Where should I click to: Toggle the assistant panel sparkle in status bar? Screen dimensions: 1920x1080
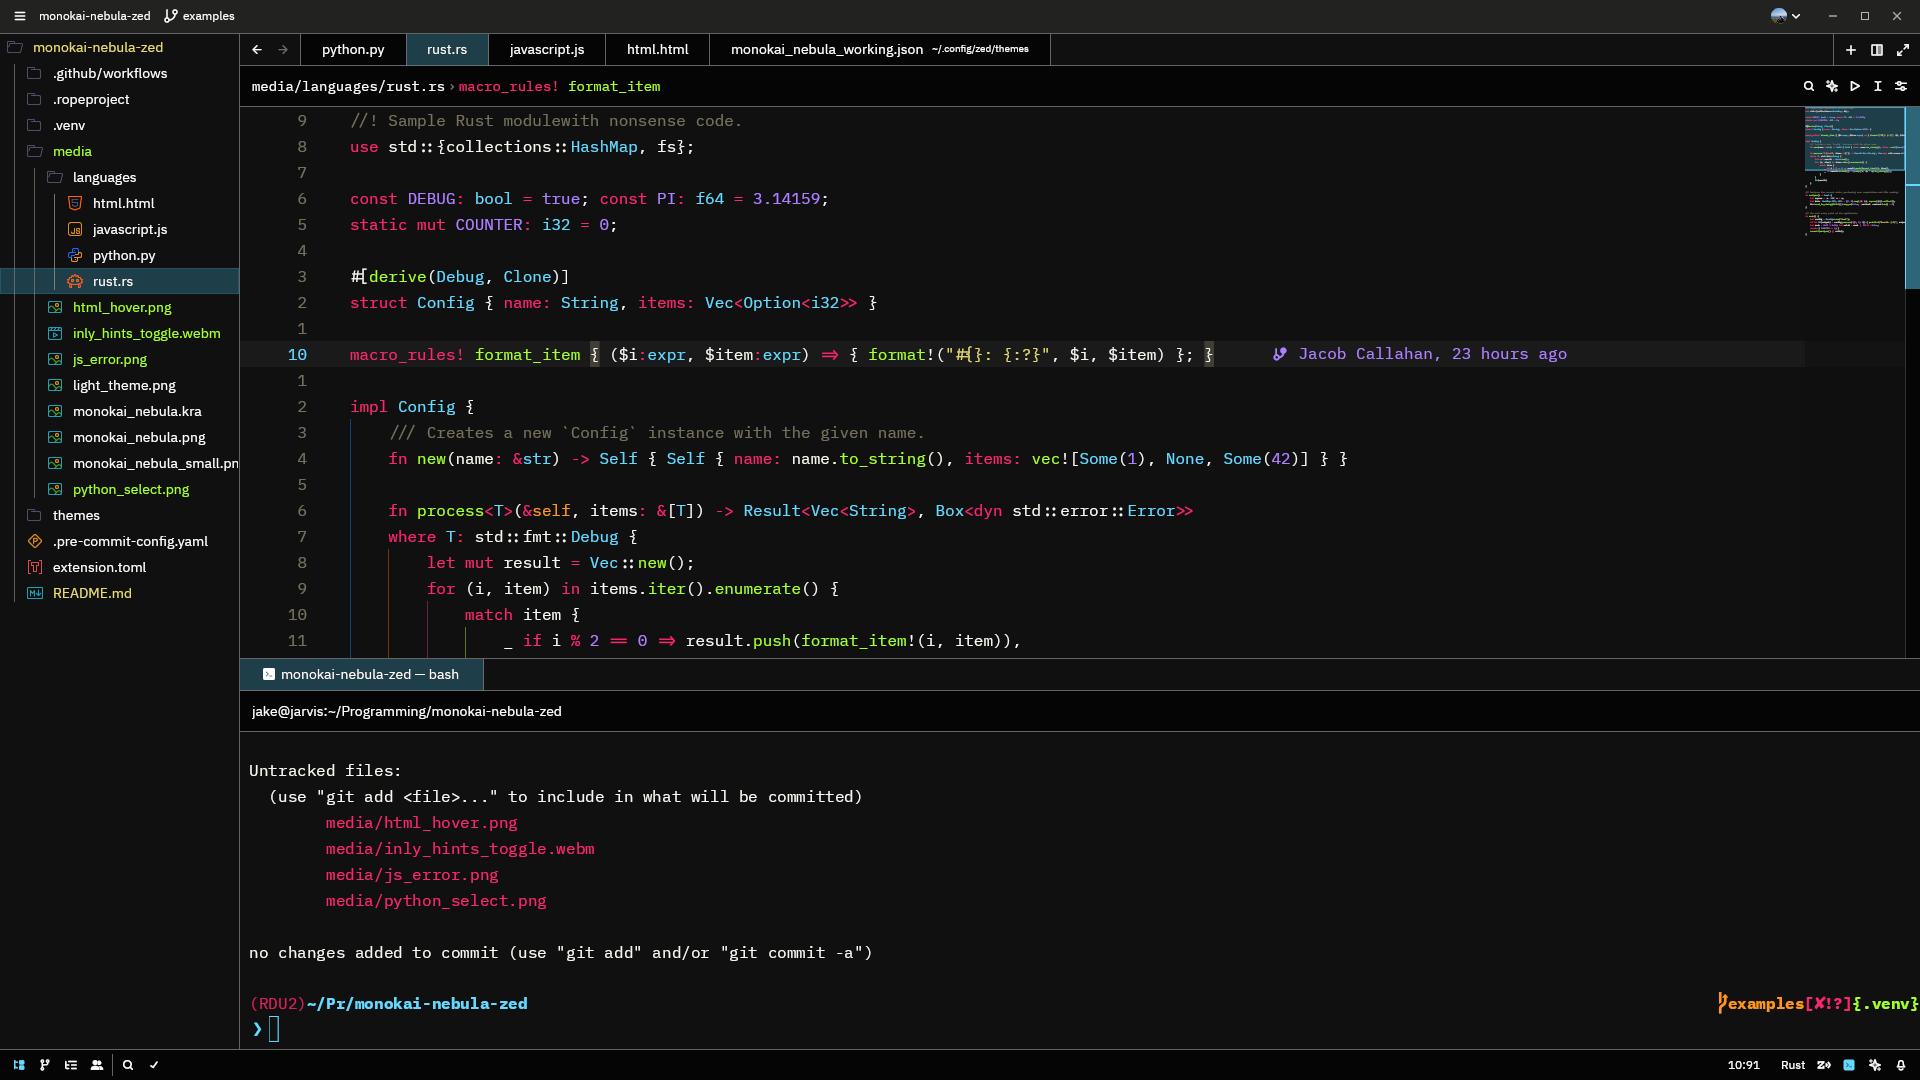coord(1875,1065)
